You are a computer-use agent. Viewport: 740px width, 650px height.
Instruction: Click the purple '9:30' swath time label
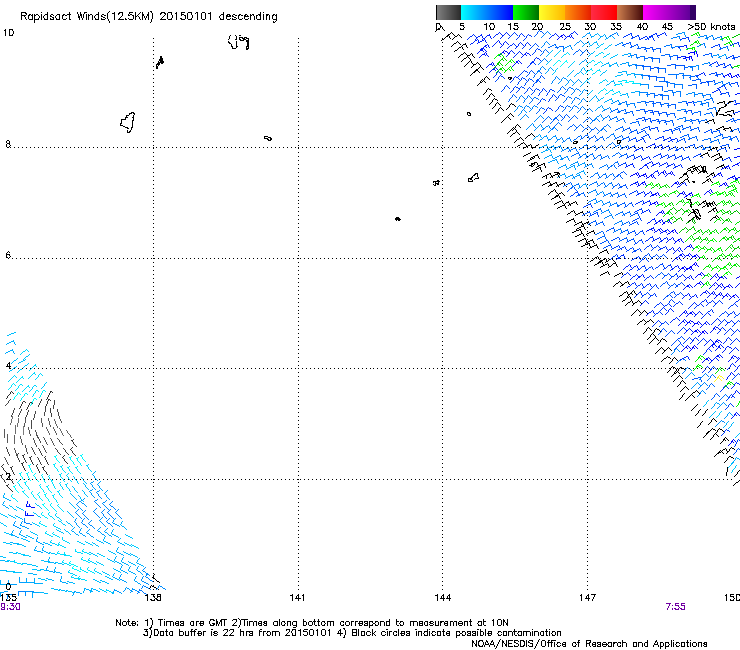tap(10, 607)
